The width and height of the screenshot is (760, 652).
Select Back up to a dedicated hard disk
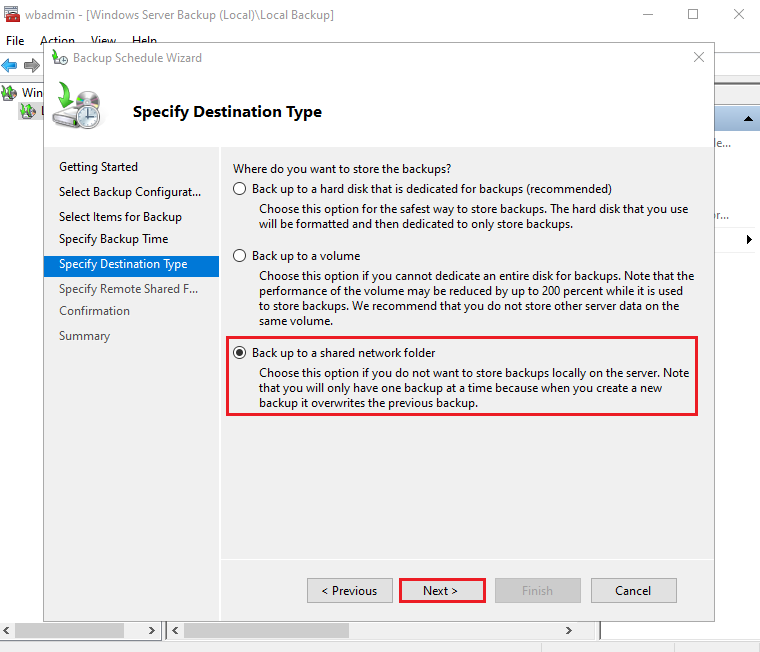tap(239, 189)
